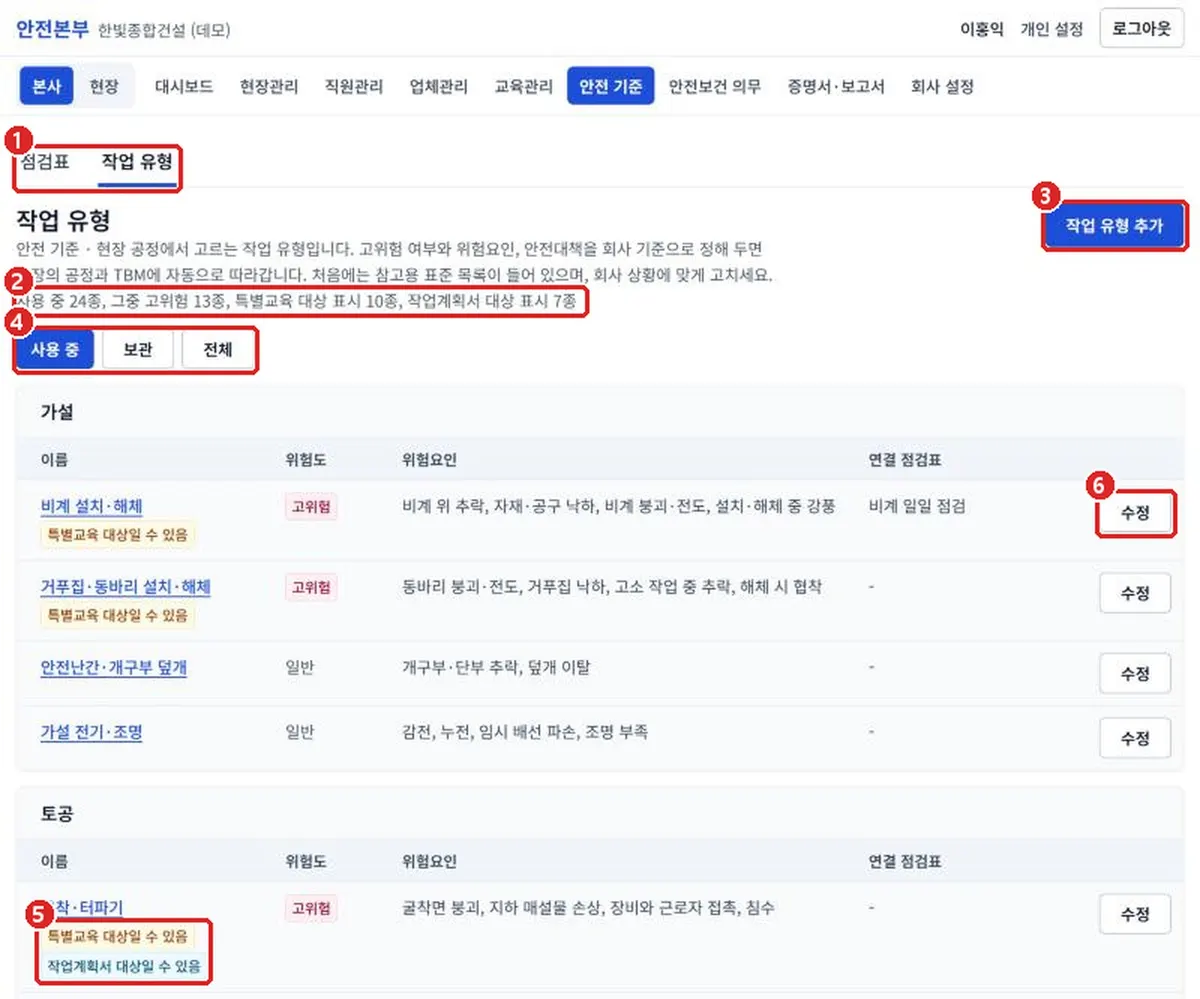Open the 대시보드 menu
The width and height of the screenshot is (1200, 999).
coord(184,86)
